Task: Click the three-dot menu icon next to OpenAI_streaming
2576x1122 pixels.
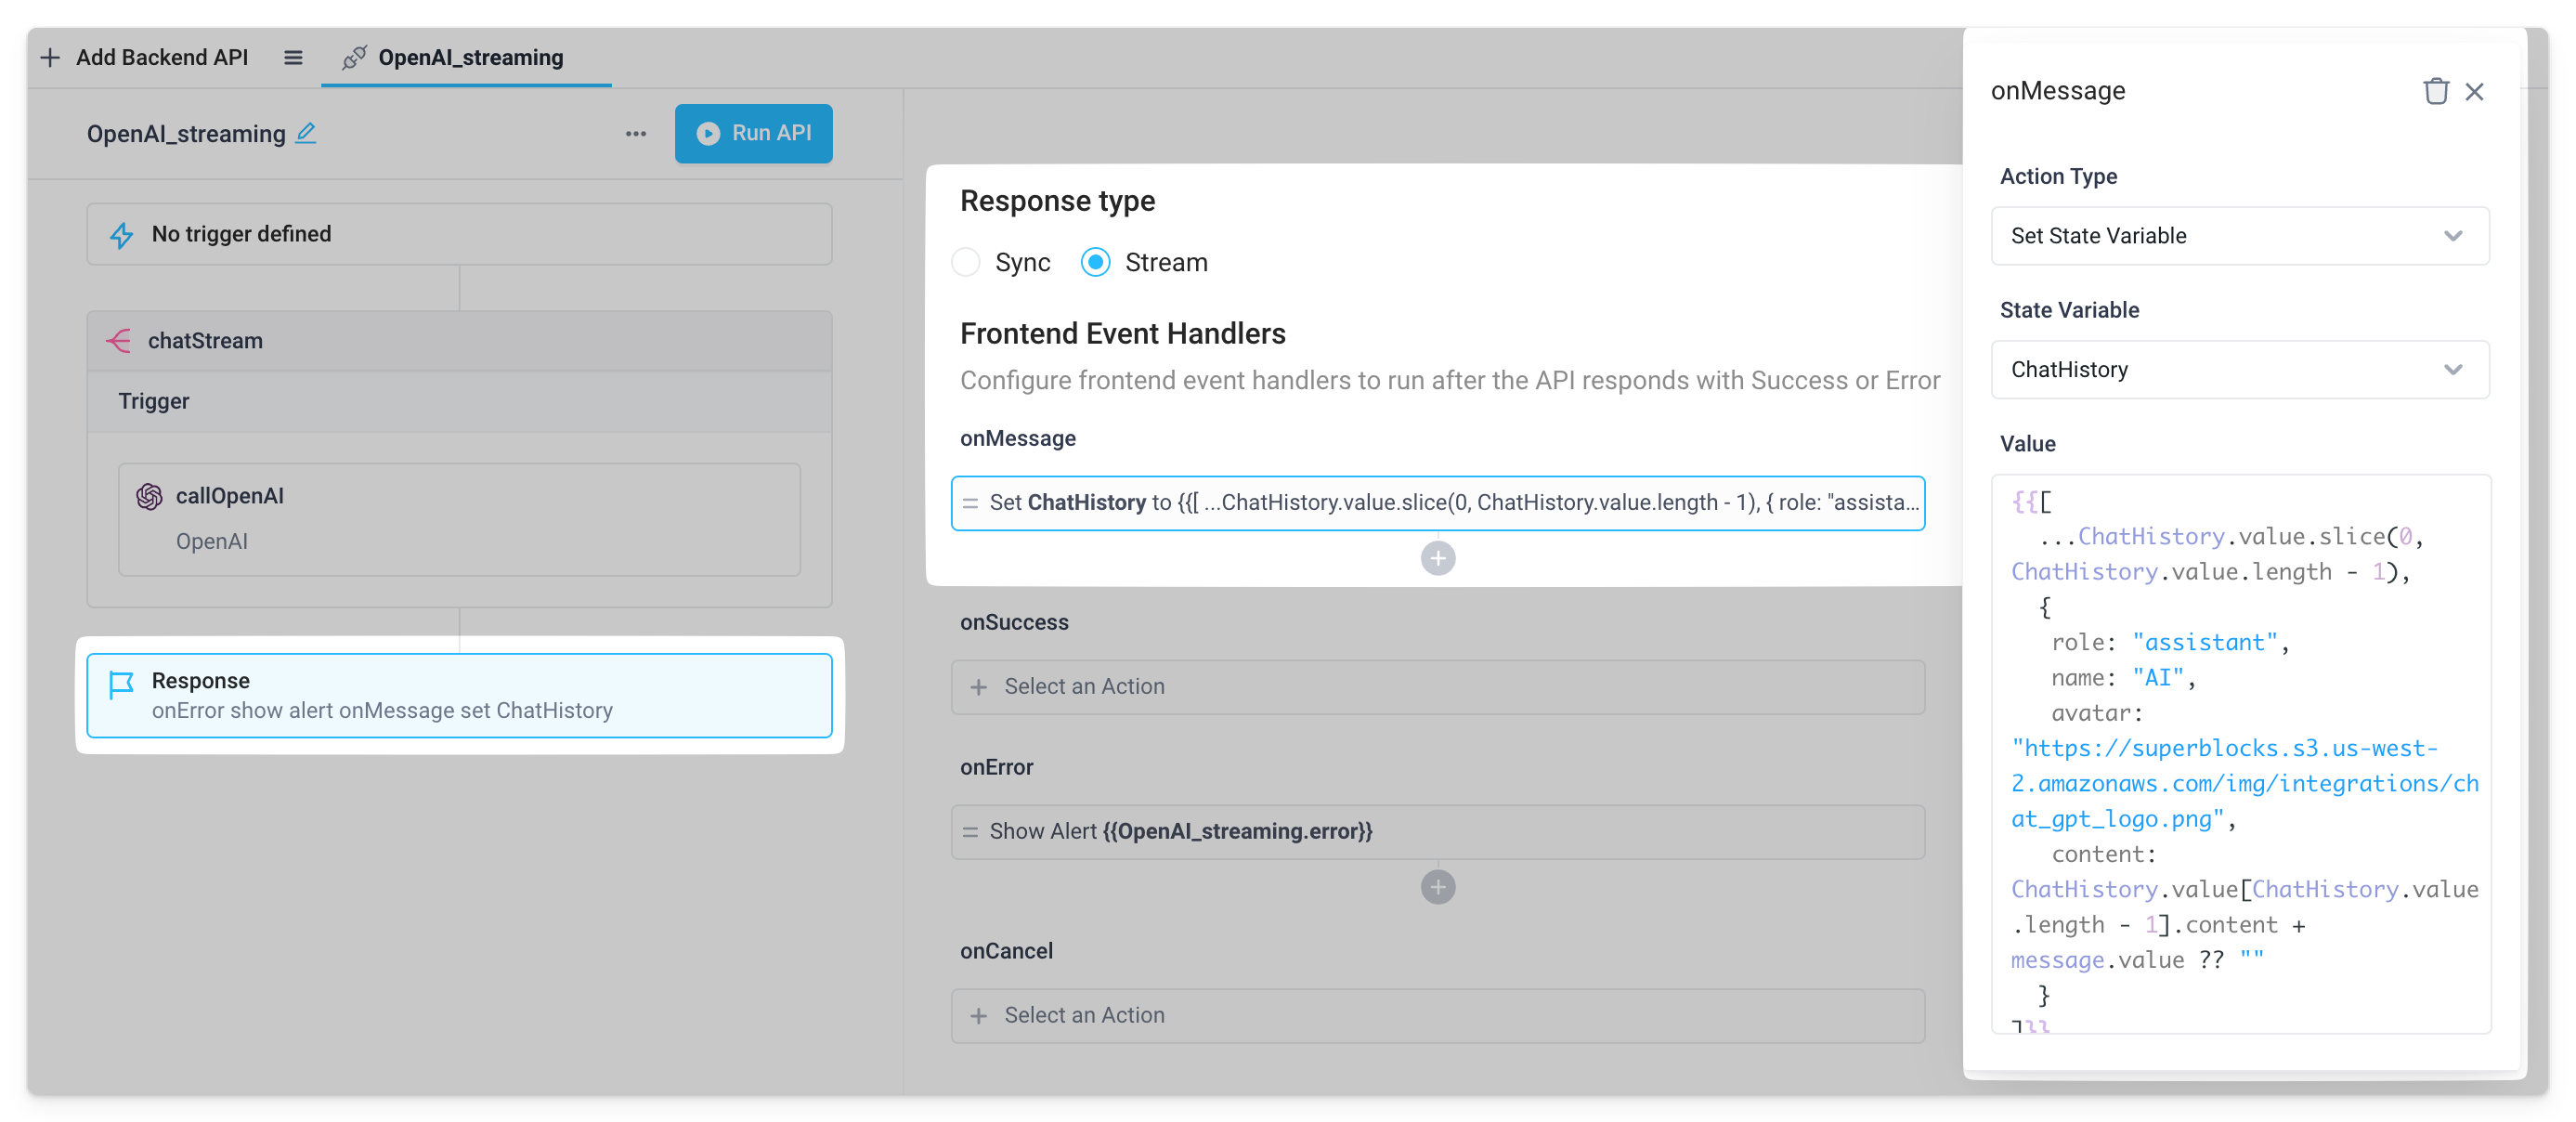Action: click(x=637, y=133)
